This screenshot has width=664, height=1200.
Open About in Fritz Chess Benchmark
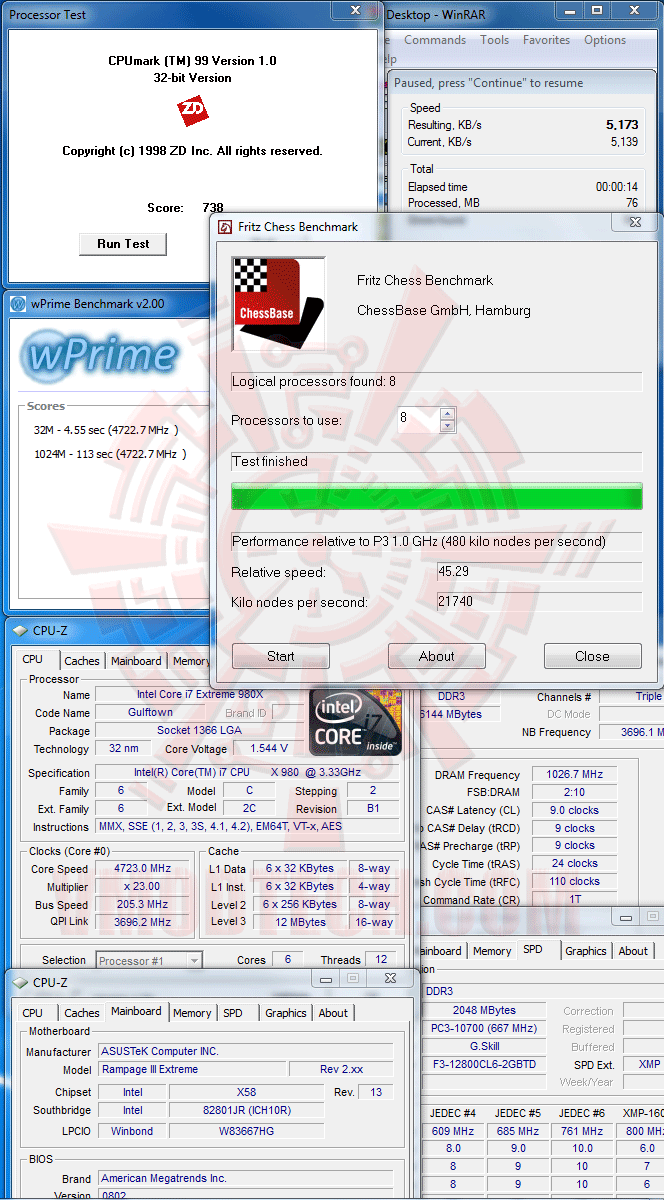[x=437, y=656]
